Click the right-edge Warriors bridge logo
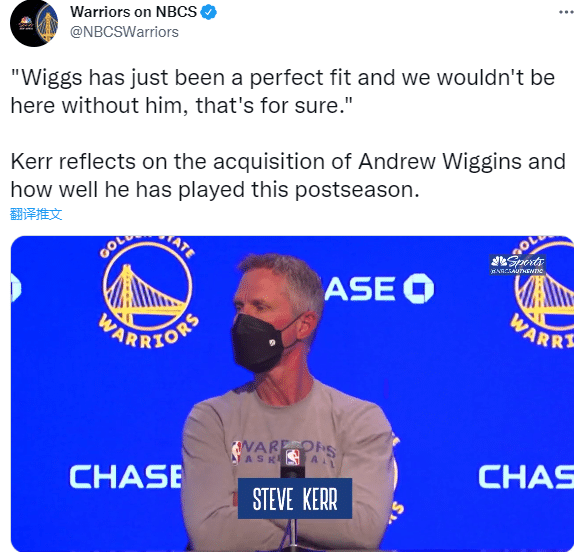Image resolution: width=574 pixels, height=552 pixels. tap(543, 293)
